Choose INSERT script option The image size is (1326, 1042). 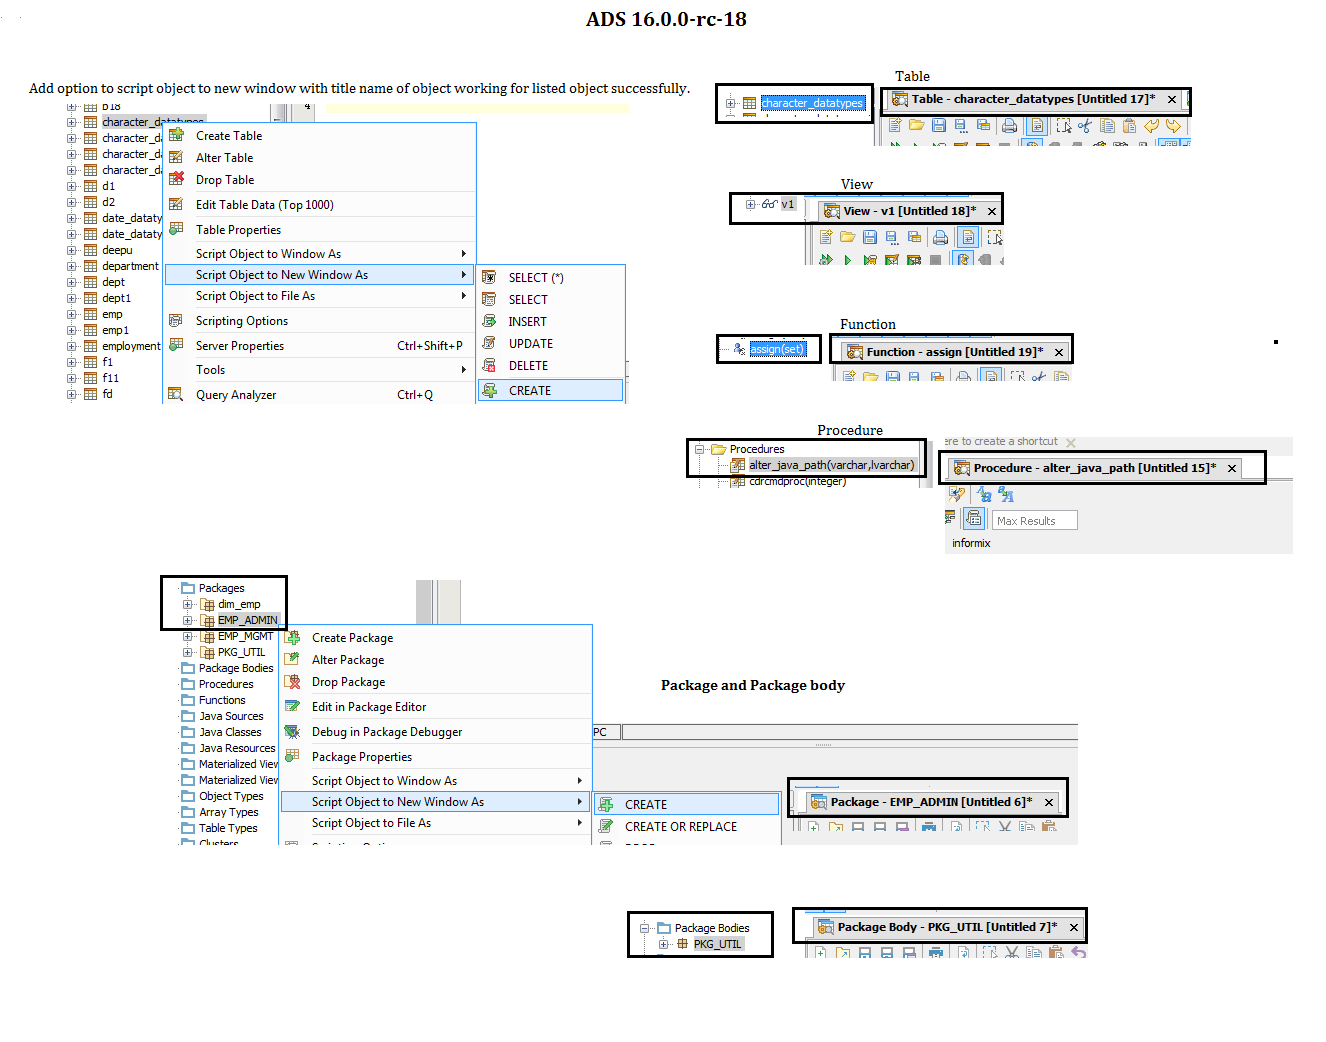(x=551, y=321)
